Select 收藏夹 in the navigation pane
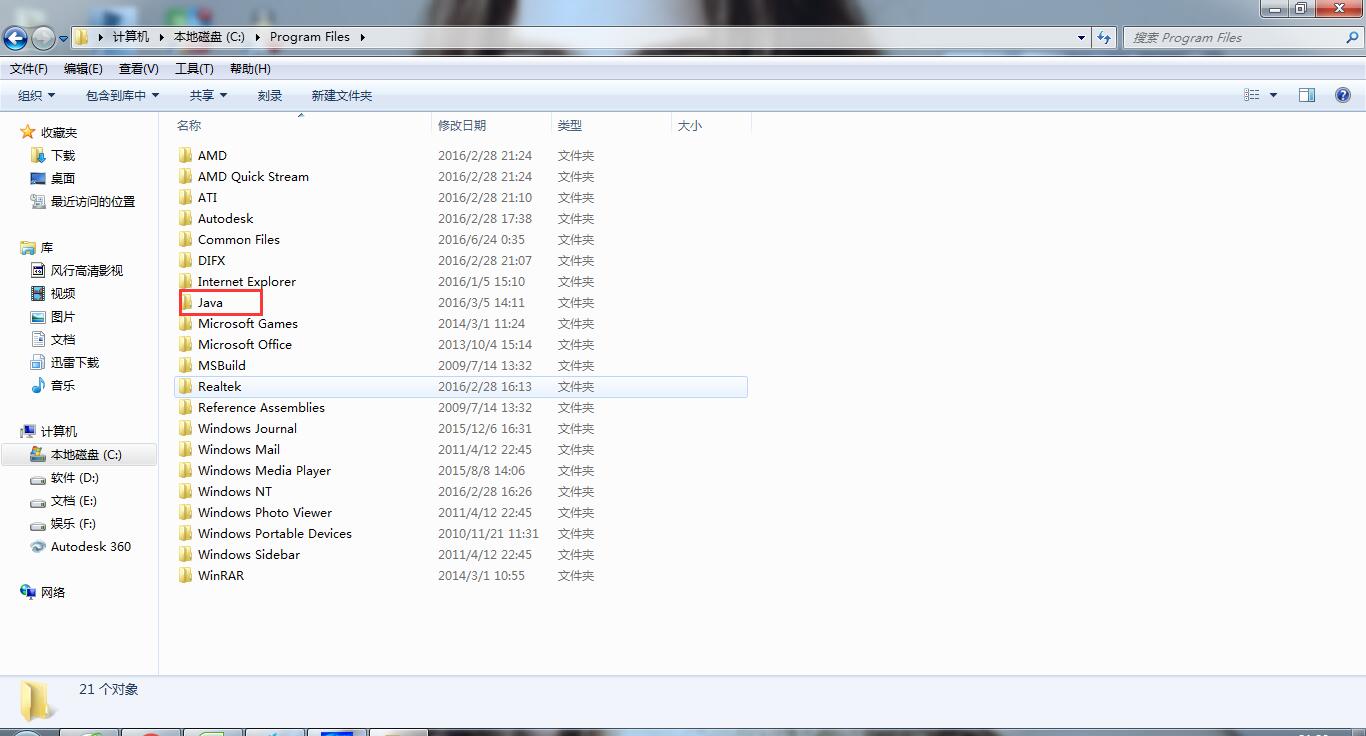Screen dimensions: 1366x736 click(59, 132)
